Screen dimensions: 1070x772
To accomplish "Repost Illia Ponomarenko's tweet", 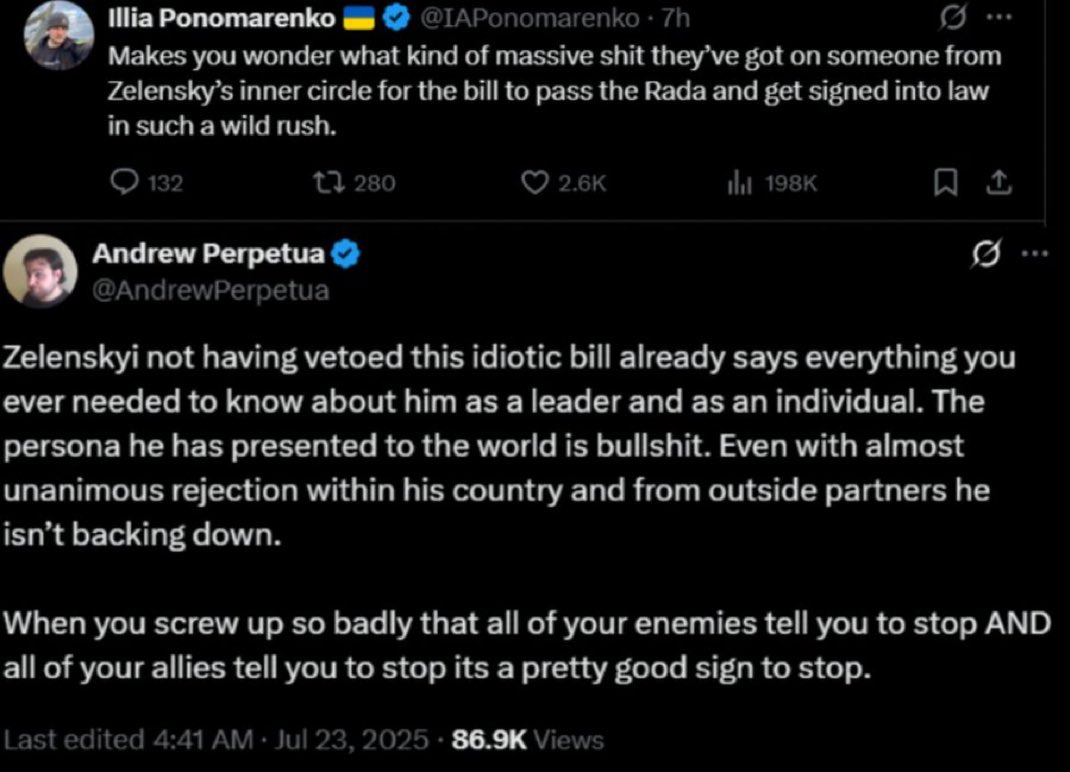I will coord(353,182).
